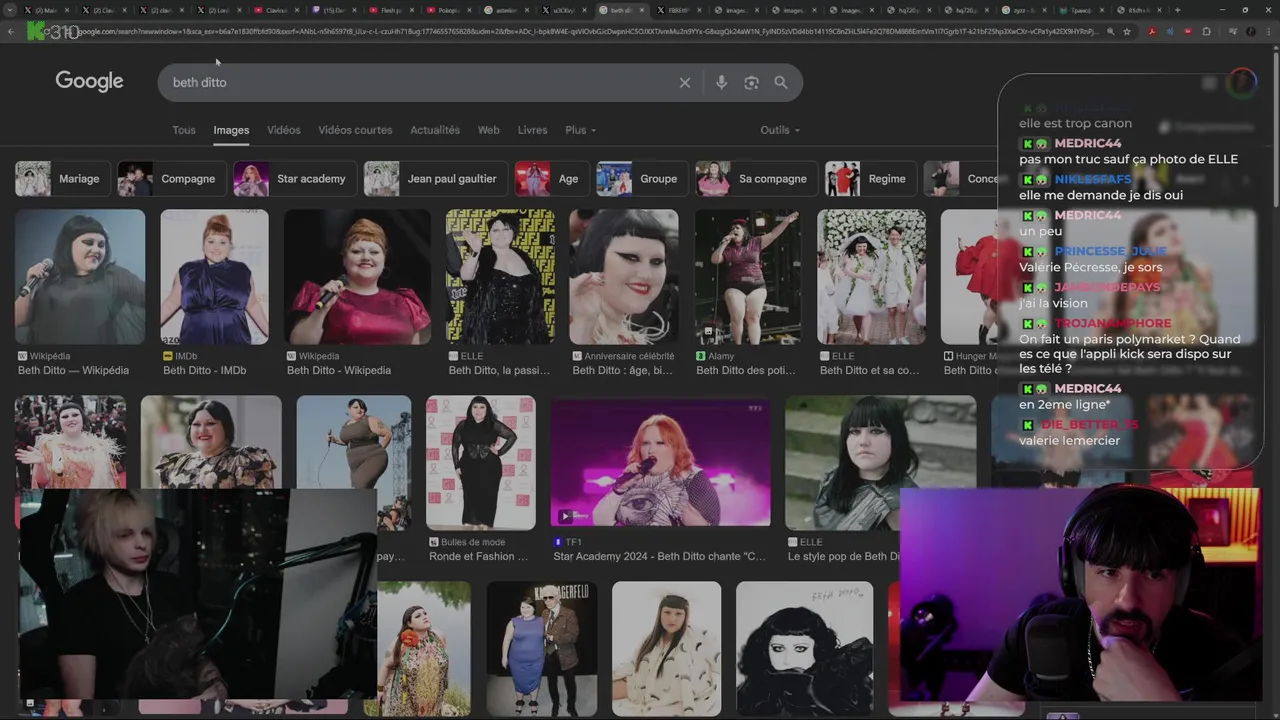The width and height of the screenshot is (1280, 720).
Task: Close the active 'beth ditto' browser tab
Action: [x=646, y=10]
